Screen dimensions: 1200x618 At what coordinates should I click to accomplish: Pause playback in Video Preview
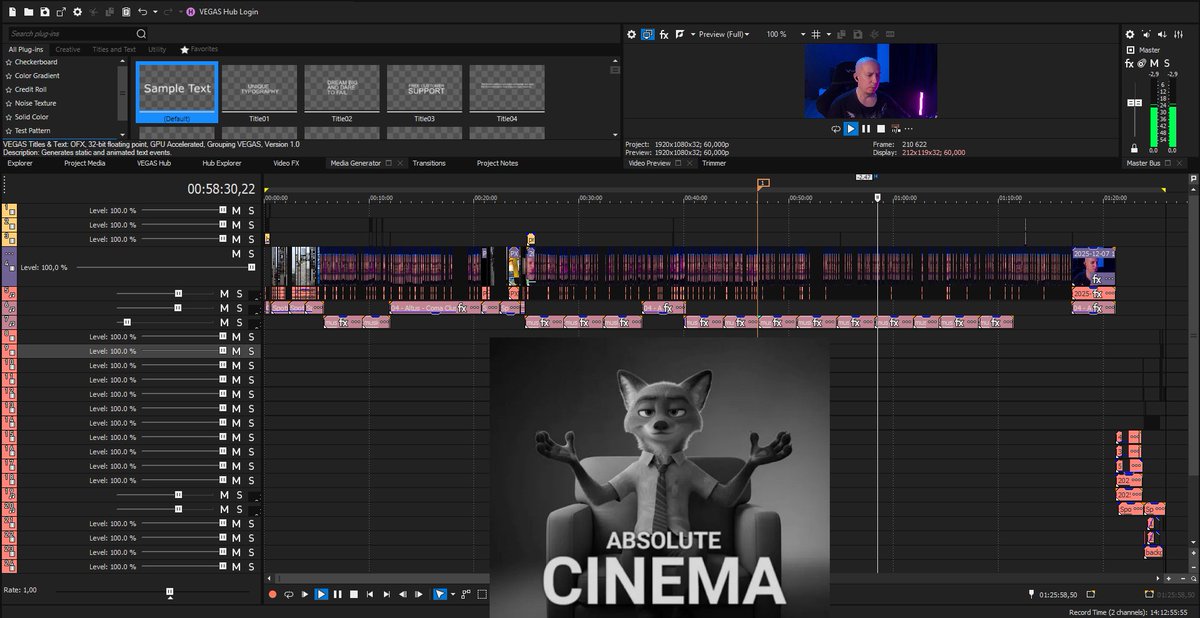[866, 128]
